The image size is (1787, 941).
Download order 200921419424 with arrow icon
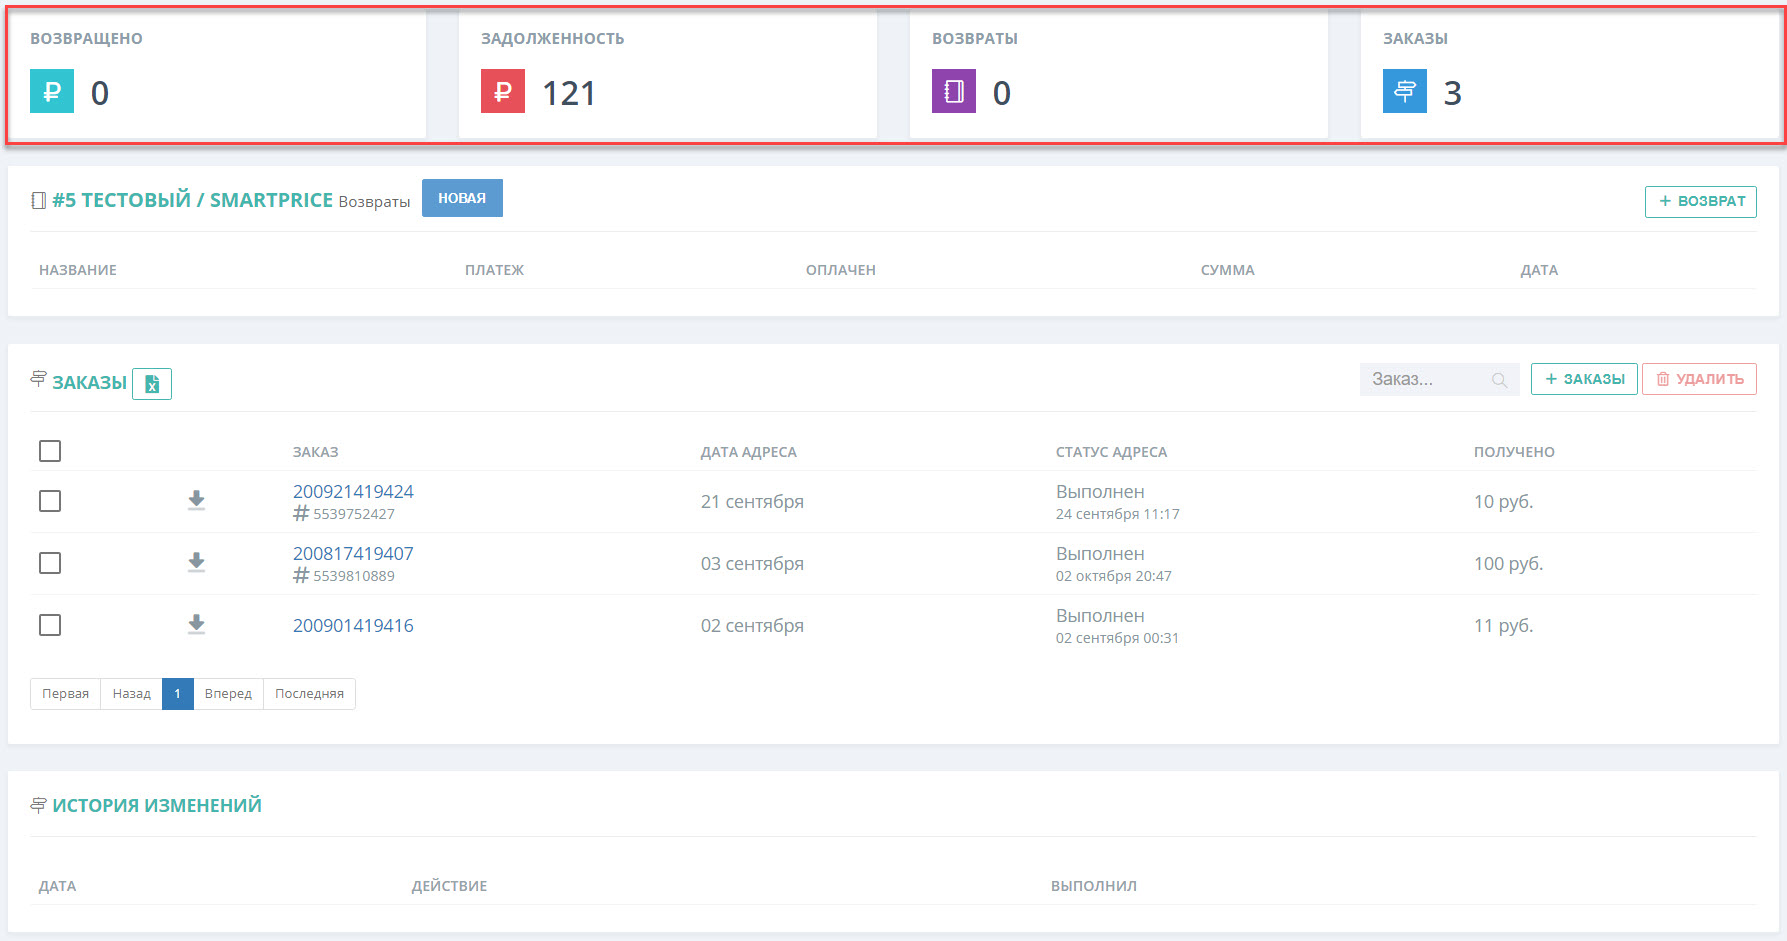[197, 500]
